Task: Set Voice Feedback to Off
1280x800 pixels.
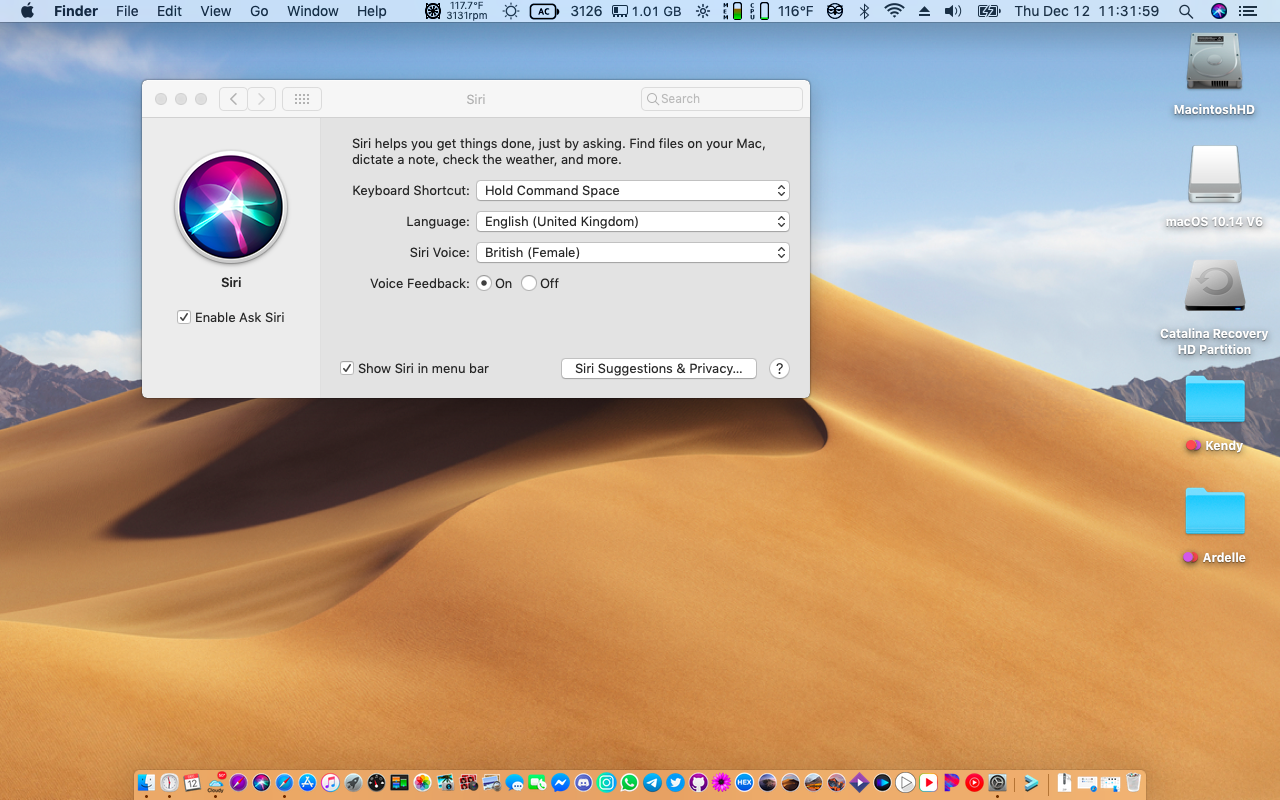Action: click(529, 283)
